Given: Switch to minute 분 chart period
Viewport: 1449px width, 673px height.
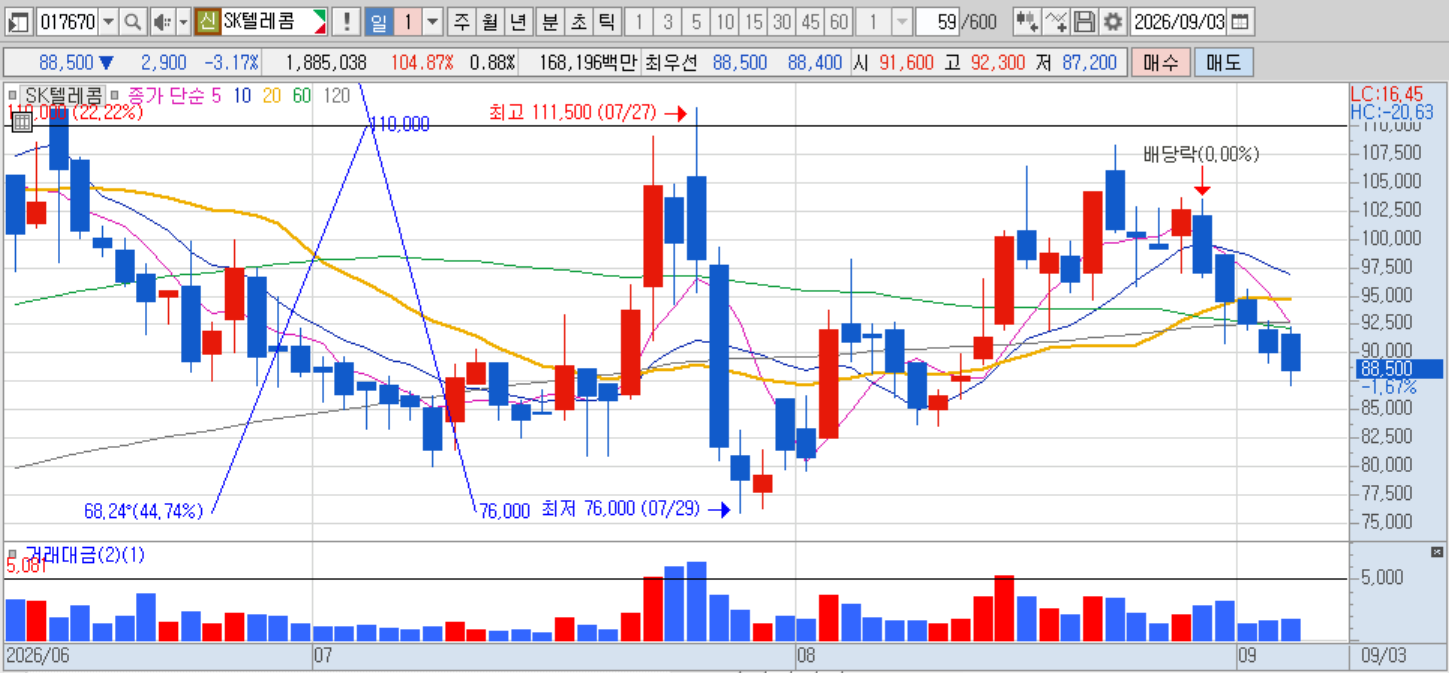Looking at the screenshot, I should pos(551,21).
